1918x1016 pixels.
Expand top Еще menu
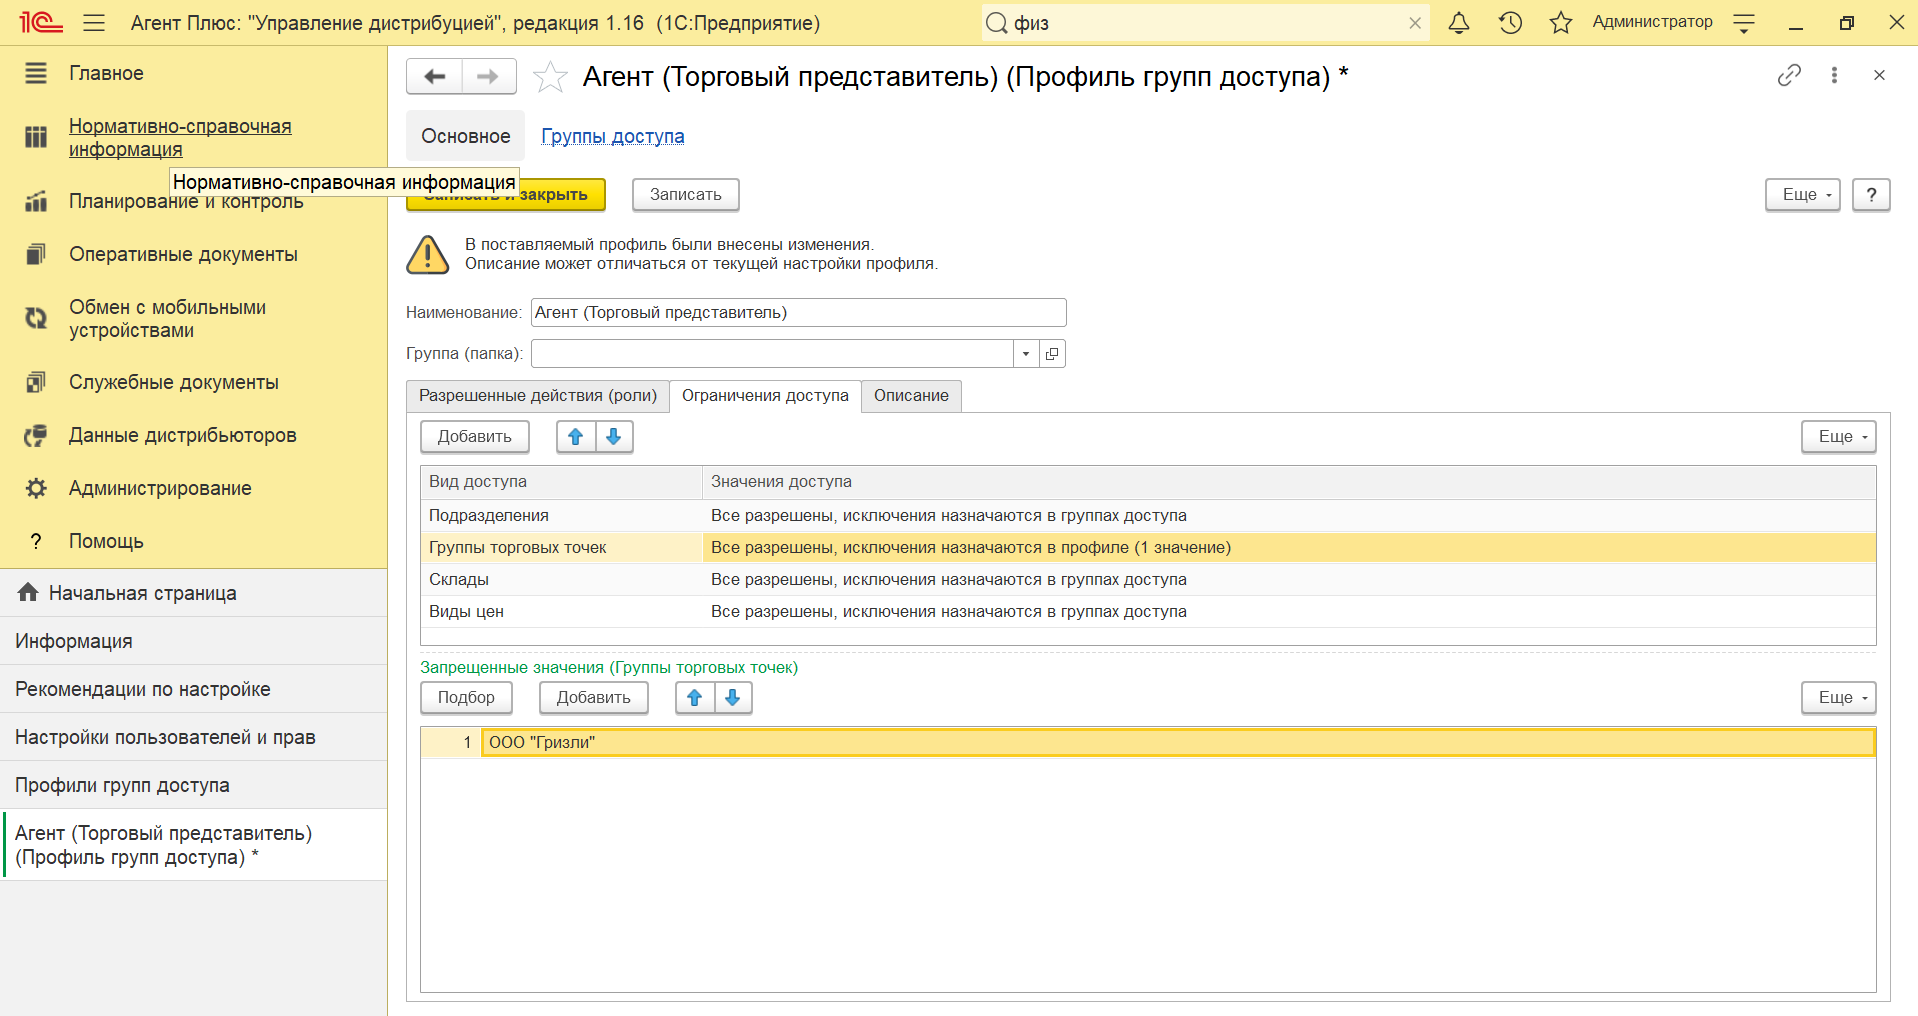tap(1803, 195)
